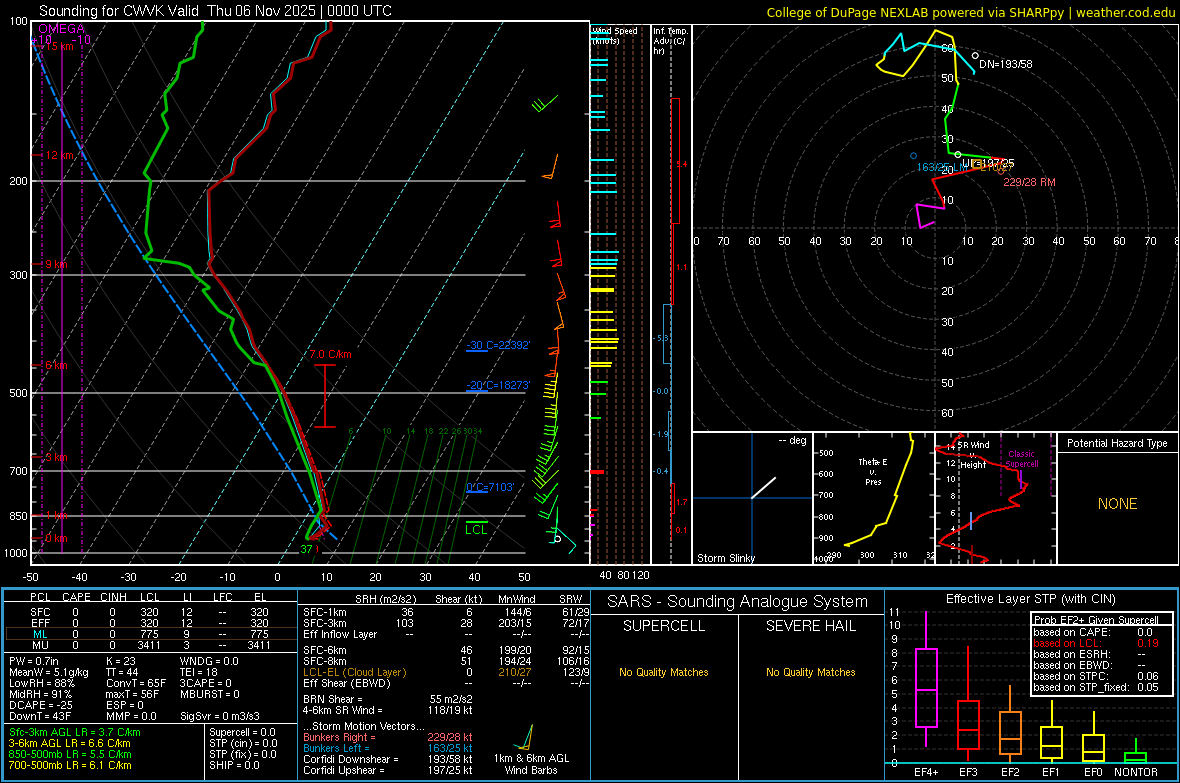Viewport: 1180px width, 783px height.
Task: Click 'No Quality Matches' under SUPERCELL
Action: (x=664, y=672)
